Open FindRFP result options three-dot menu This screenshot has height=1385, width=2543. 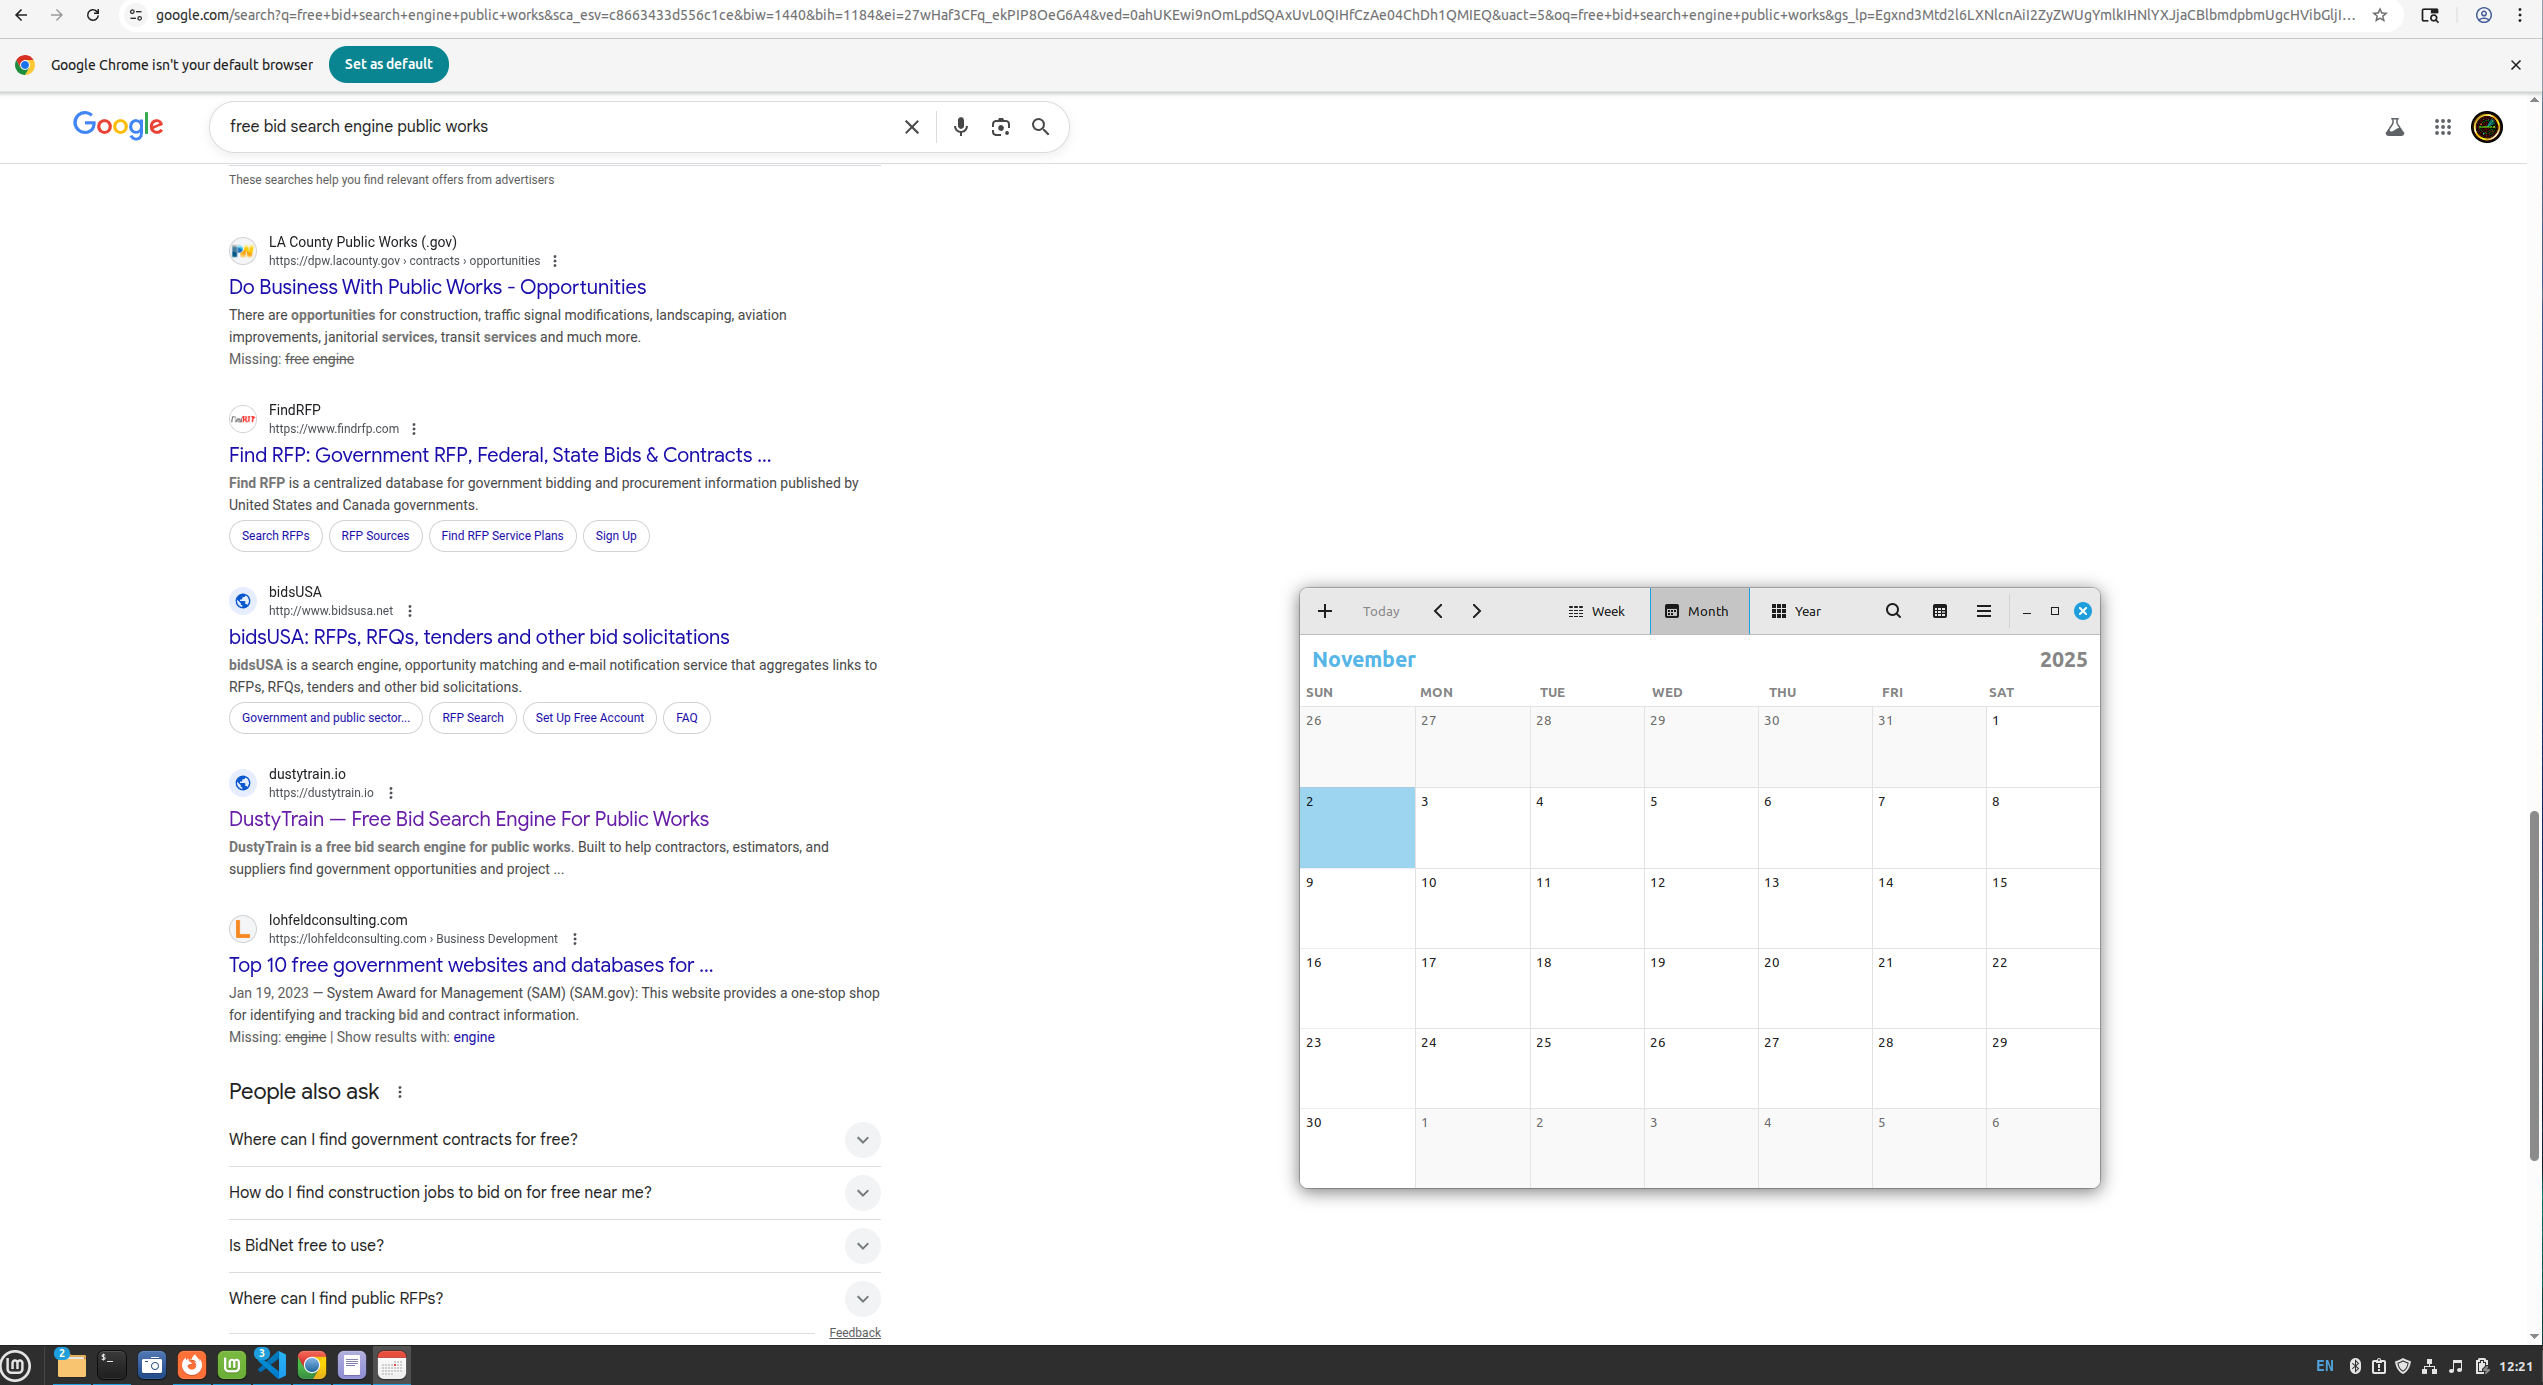pos(414,429)
